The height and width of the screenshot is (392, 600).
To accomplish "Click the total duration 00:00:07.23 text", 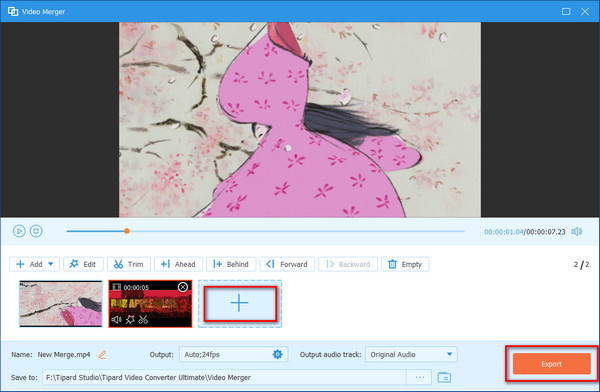I will (x=545, y=232).
